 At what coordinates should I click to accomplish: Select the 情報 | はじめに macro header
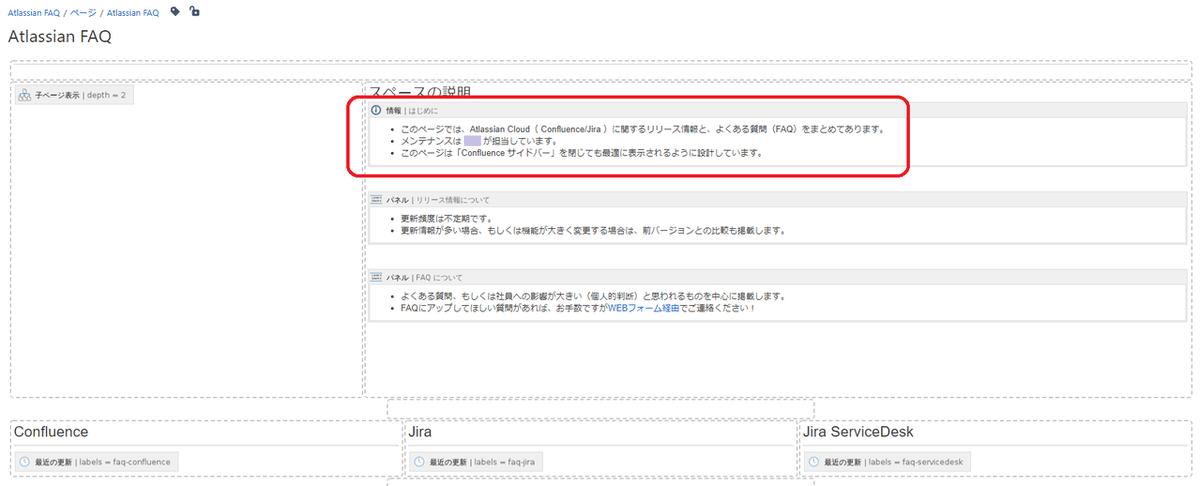[x=777, y=110]
